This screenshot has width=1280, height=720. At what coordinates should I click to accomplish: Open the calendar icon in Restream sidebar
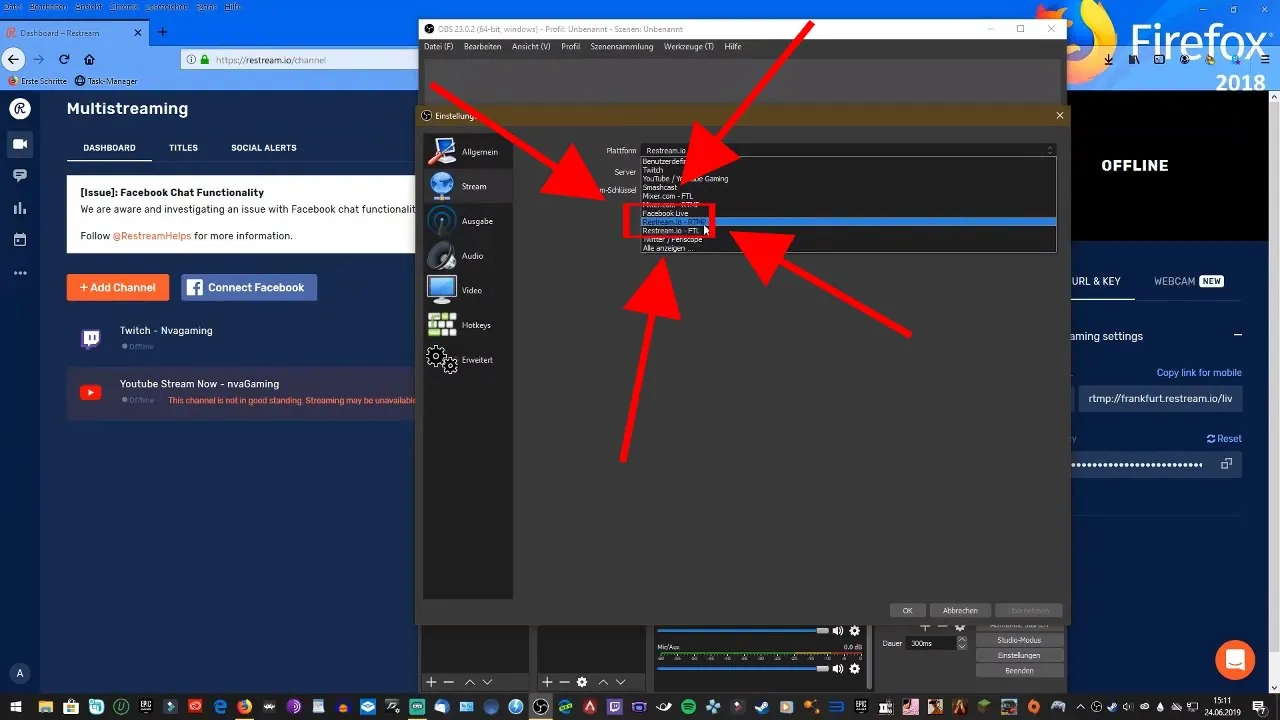[x=20, y=240]
